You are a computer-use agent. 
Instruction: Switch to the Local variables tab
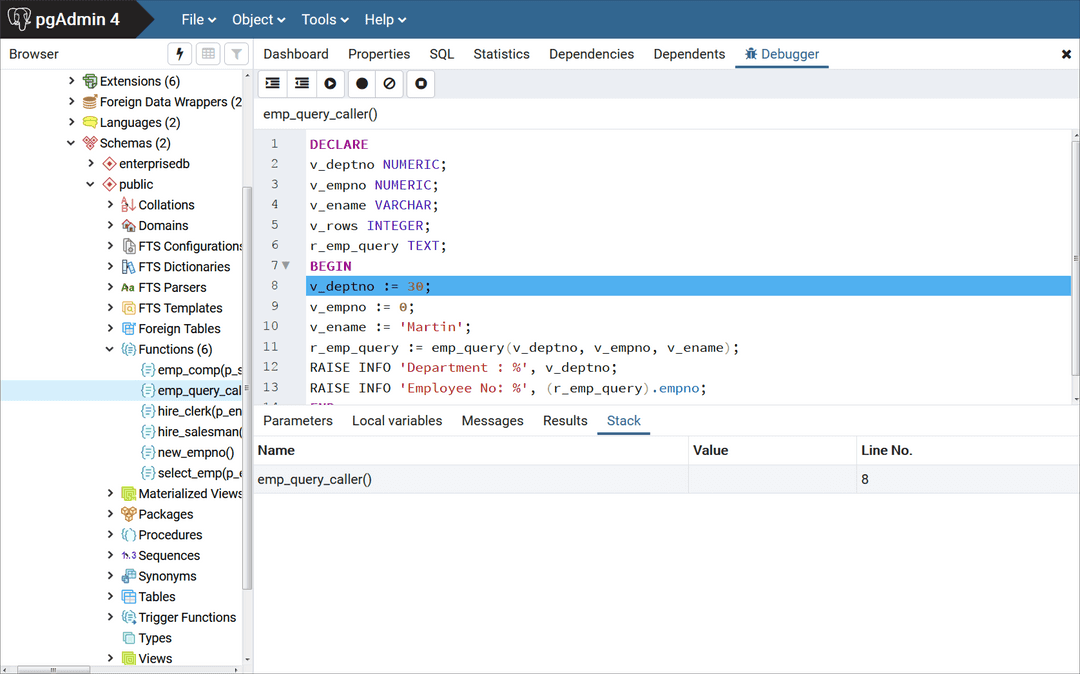397,420
